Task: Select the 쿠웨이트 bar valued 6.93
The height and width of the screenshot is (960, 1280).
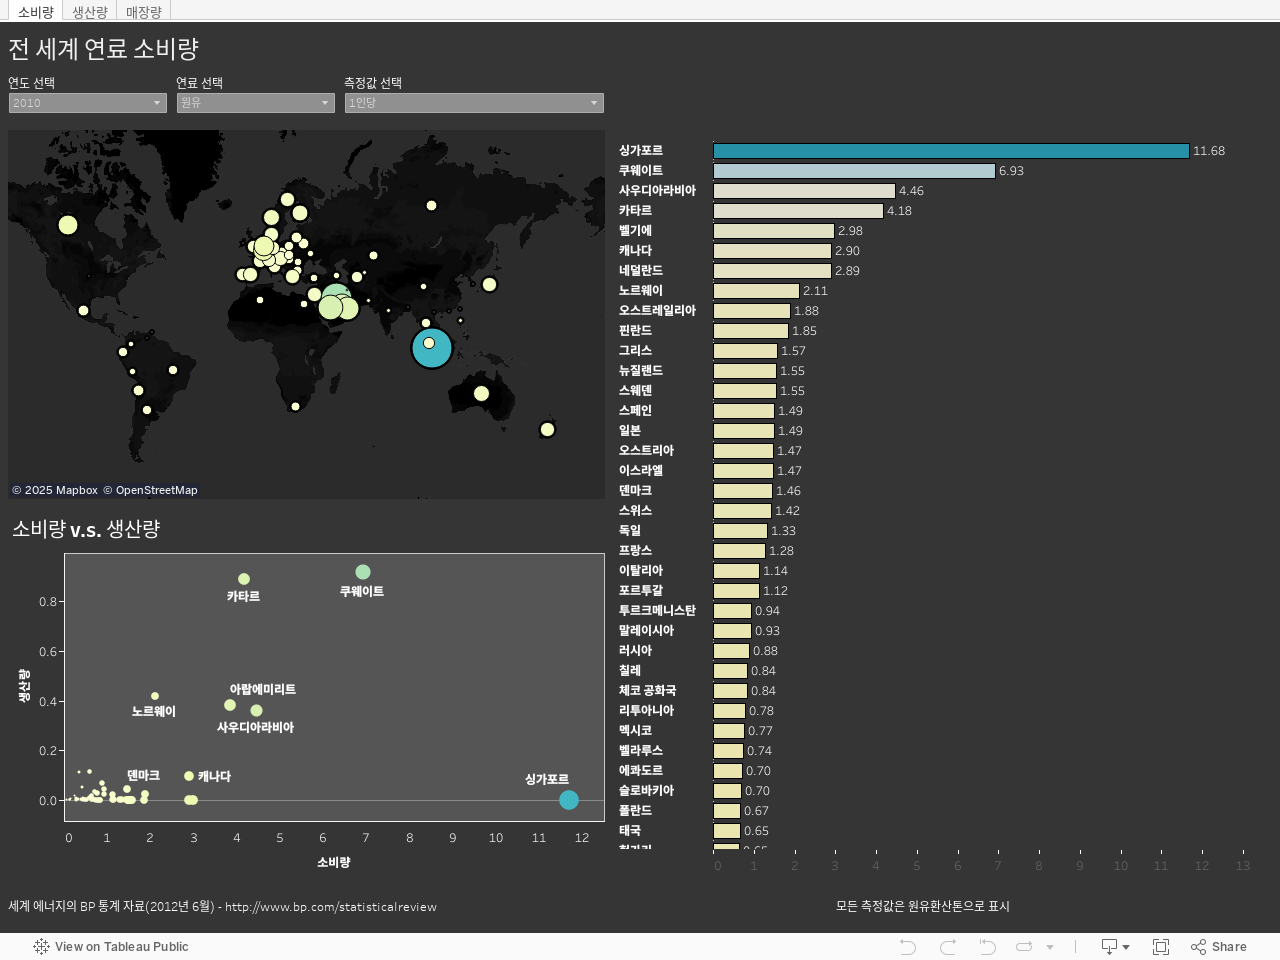Action: [854, 171]
